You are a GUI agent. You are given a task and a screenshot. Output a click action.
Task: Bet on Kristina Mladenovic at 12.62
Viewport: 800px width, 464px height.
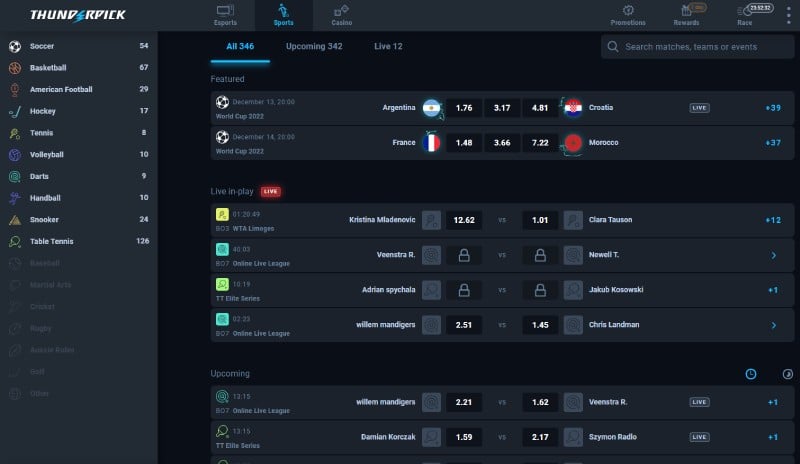coord(464,220)
